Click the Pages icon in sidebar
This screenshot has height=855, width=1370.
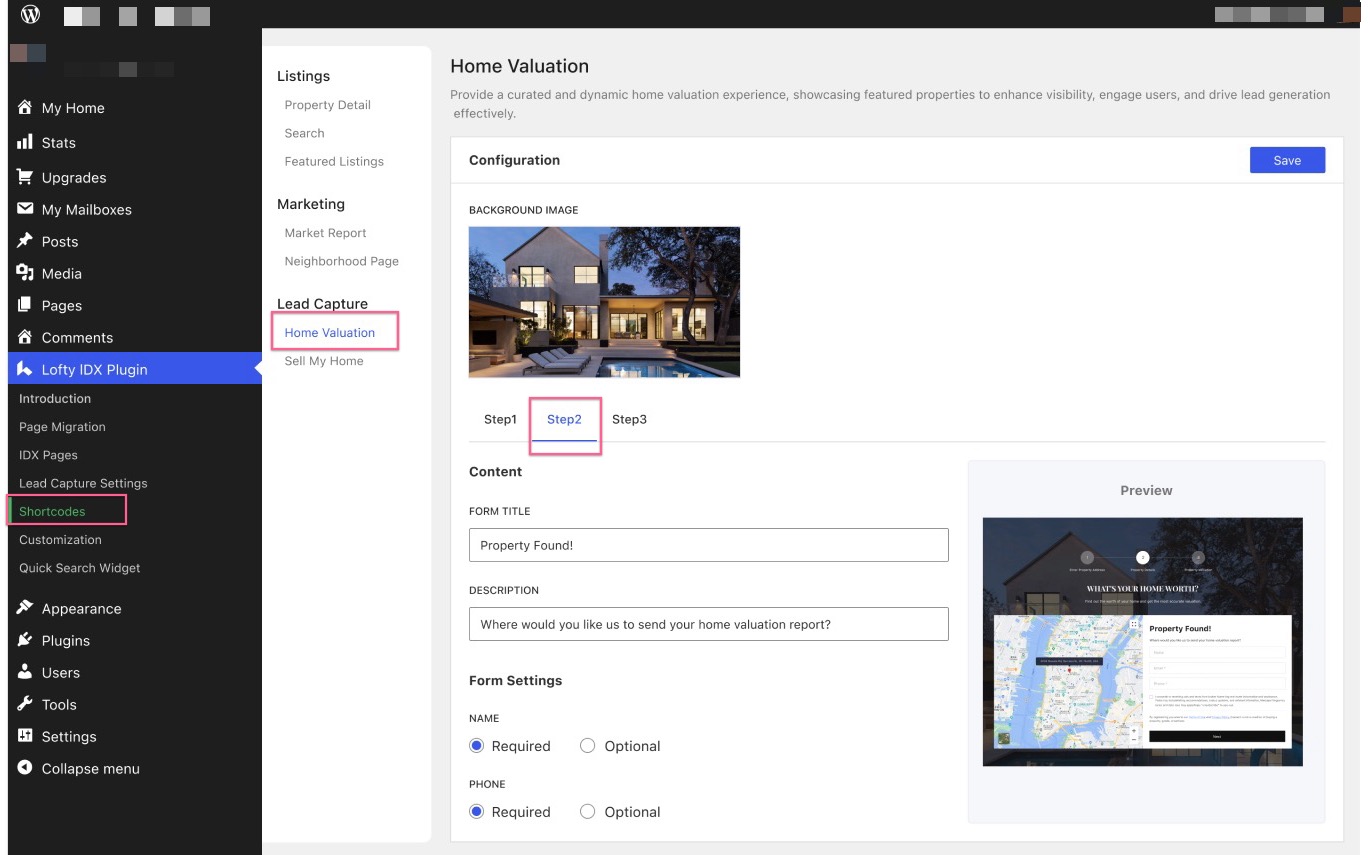click(x=25, y=305)
